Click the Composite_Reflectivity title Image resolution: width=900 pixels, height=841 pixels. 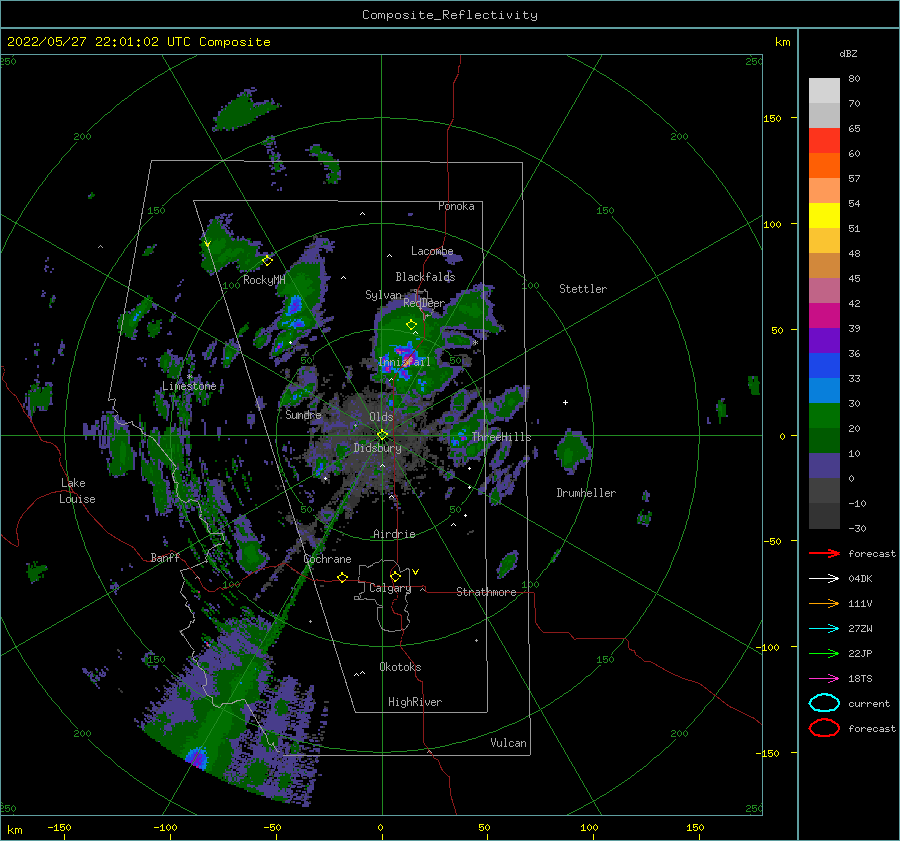tap(450, 15)
